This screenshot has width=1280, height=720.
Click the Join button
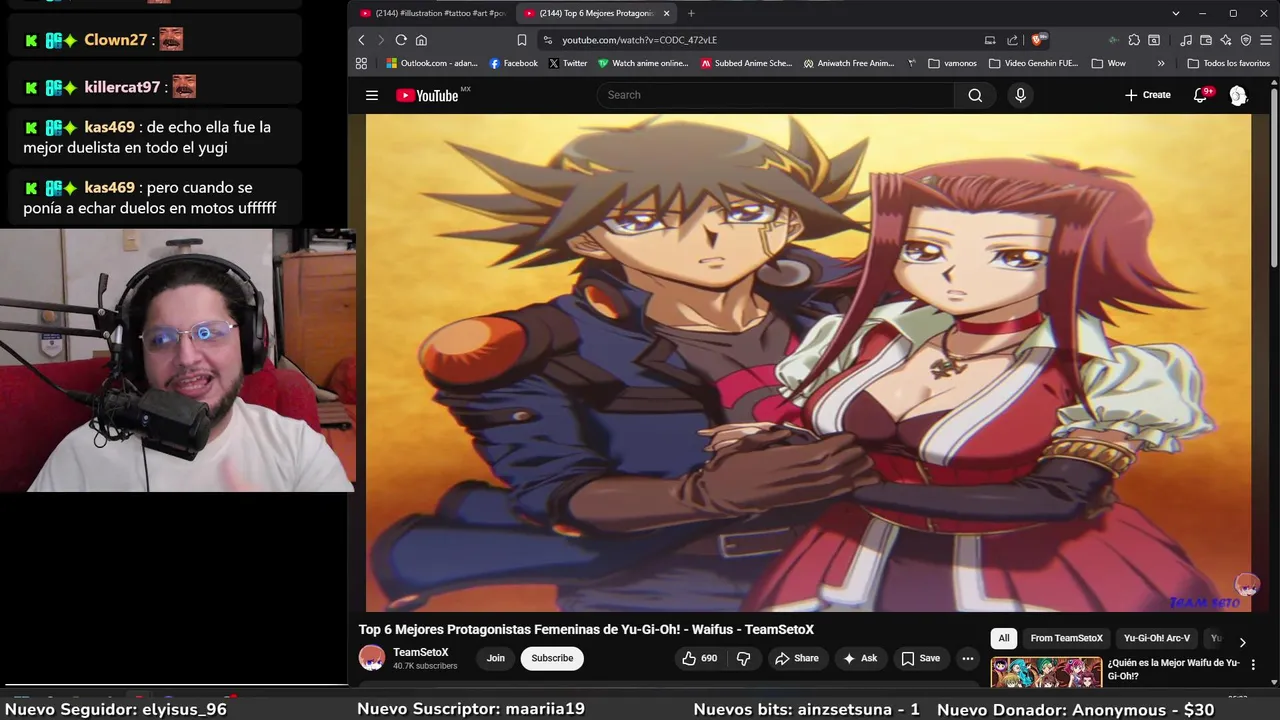(x=496, y=658)
